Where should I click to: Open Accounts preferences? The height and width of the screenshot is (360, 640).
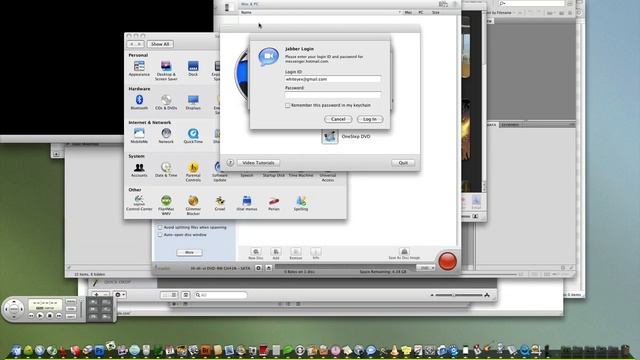139,169
